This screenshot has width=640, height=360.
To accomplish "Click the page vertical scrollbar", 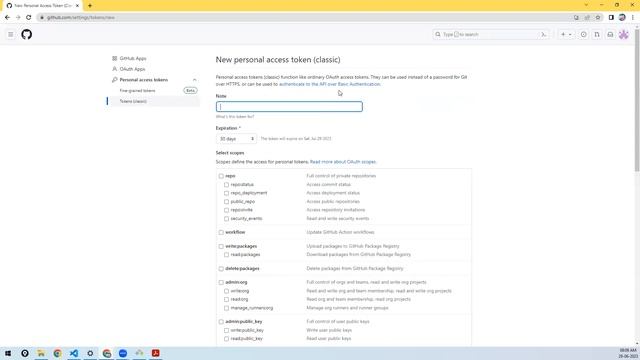I will tap(637, 100).
